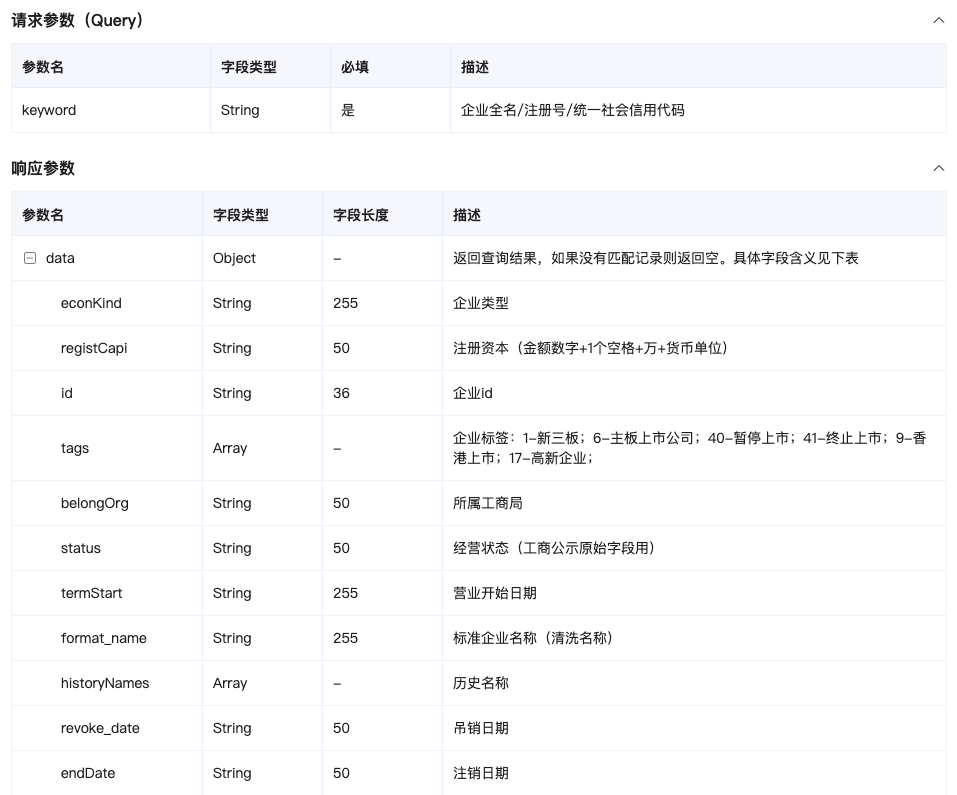The image size is (957, 795).
Task: Click the 经营状态 description text
Action: (x=554, y=549)
